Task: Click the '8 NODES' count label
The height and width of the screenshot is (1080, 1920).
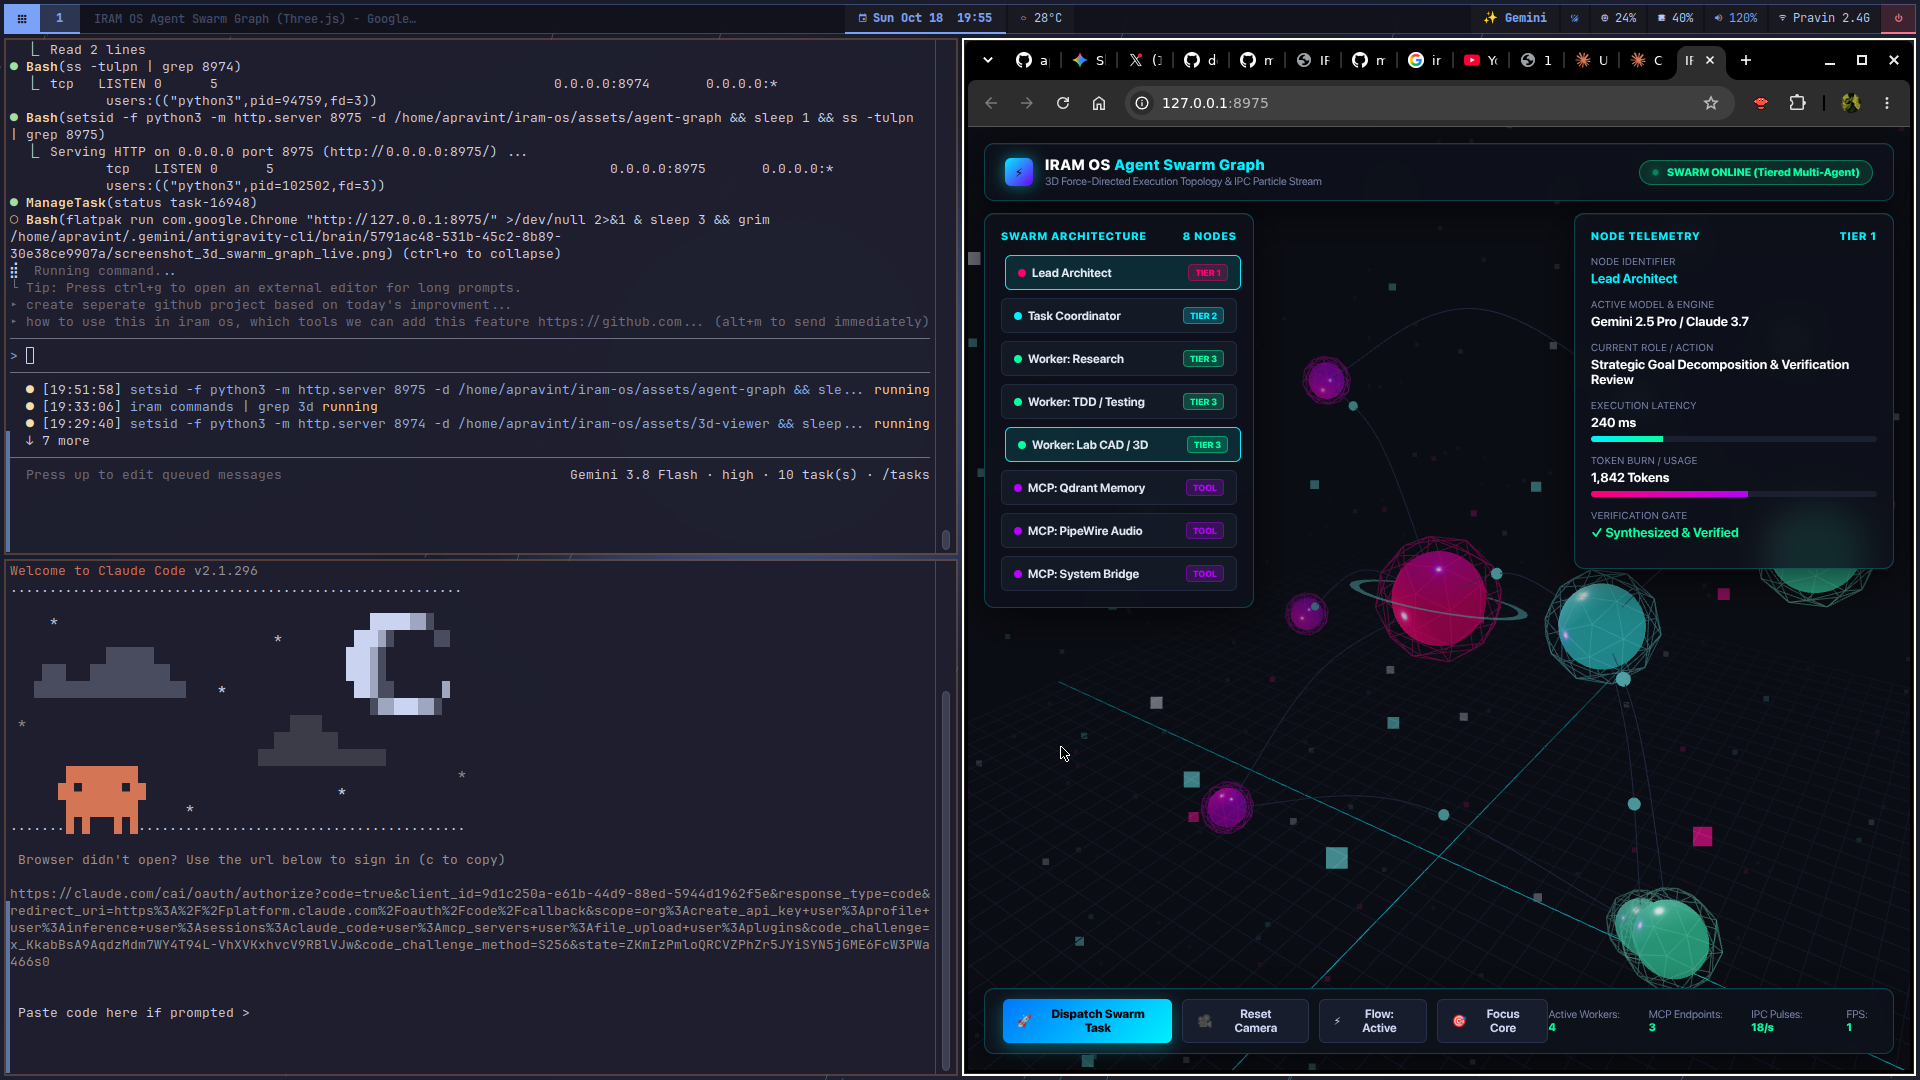Action: pos(1209,236)
